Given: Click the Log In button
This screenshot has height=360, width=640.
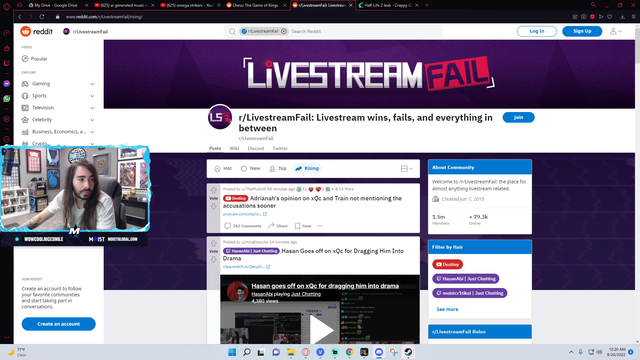Looking at the screenshot, I should tap(537, 31).
